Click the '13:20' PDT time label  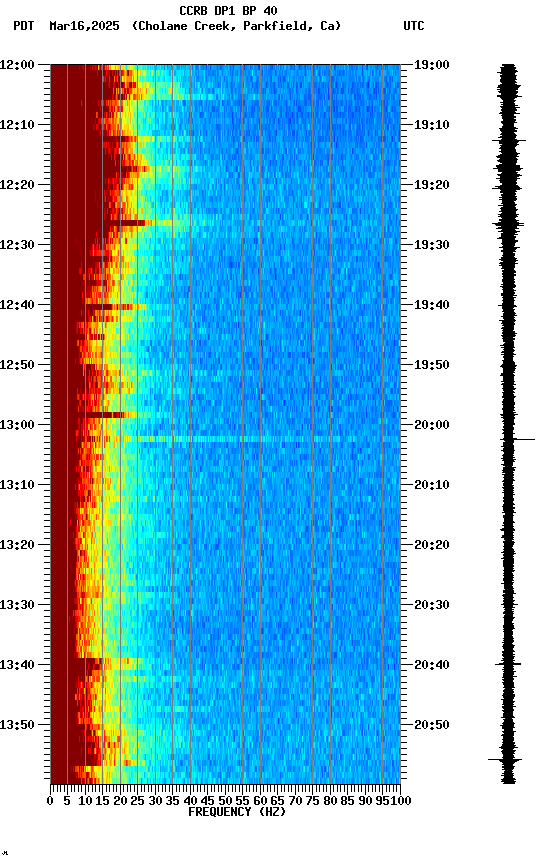(x=17, y=545)
